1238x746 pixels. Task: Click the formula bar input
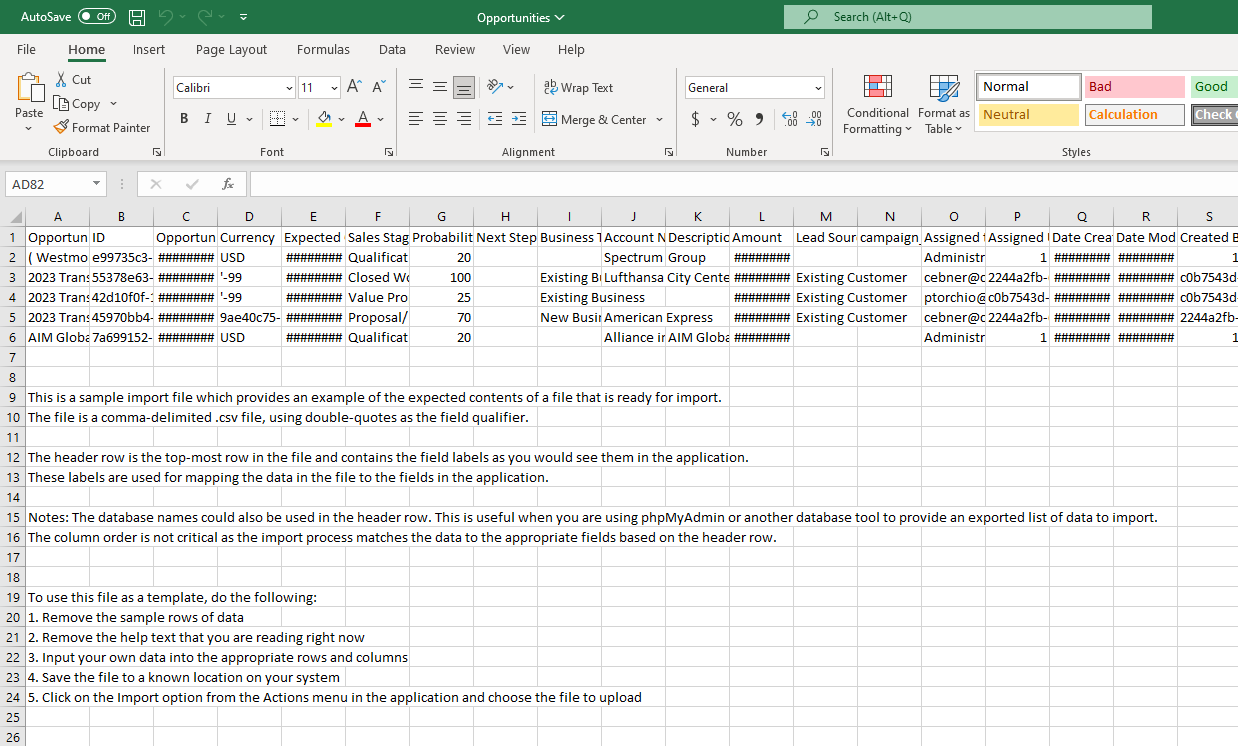click(x=743, y=184)
